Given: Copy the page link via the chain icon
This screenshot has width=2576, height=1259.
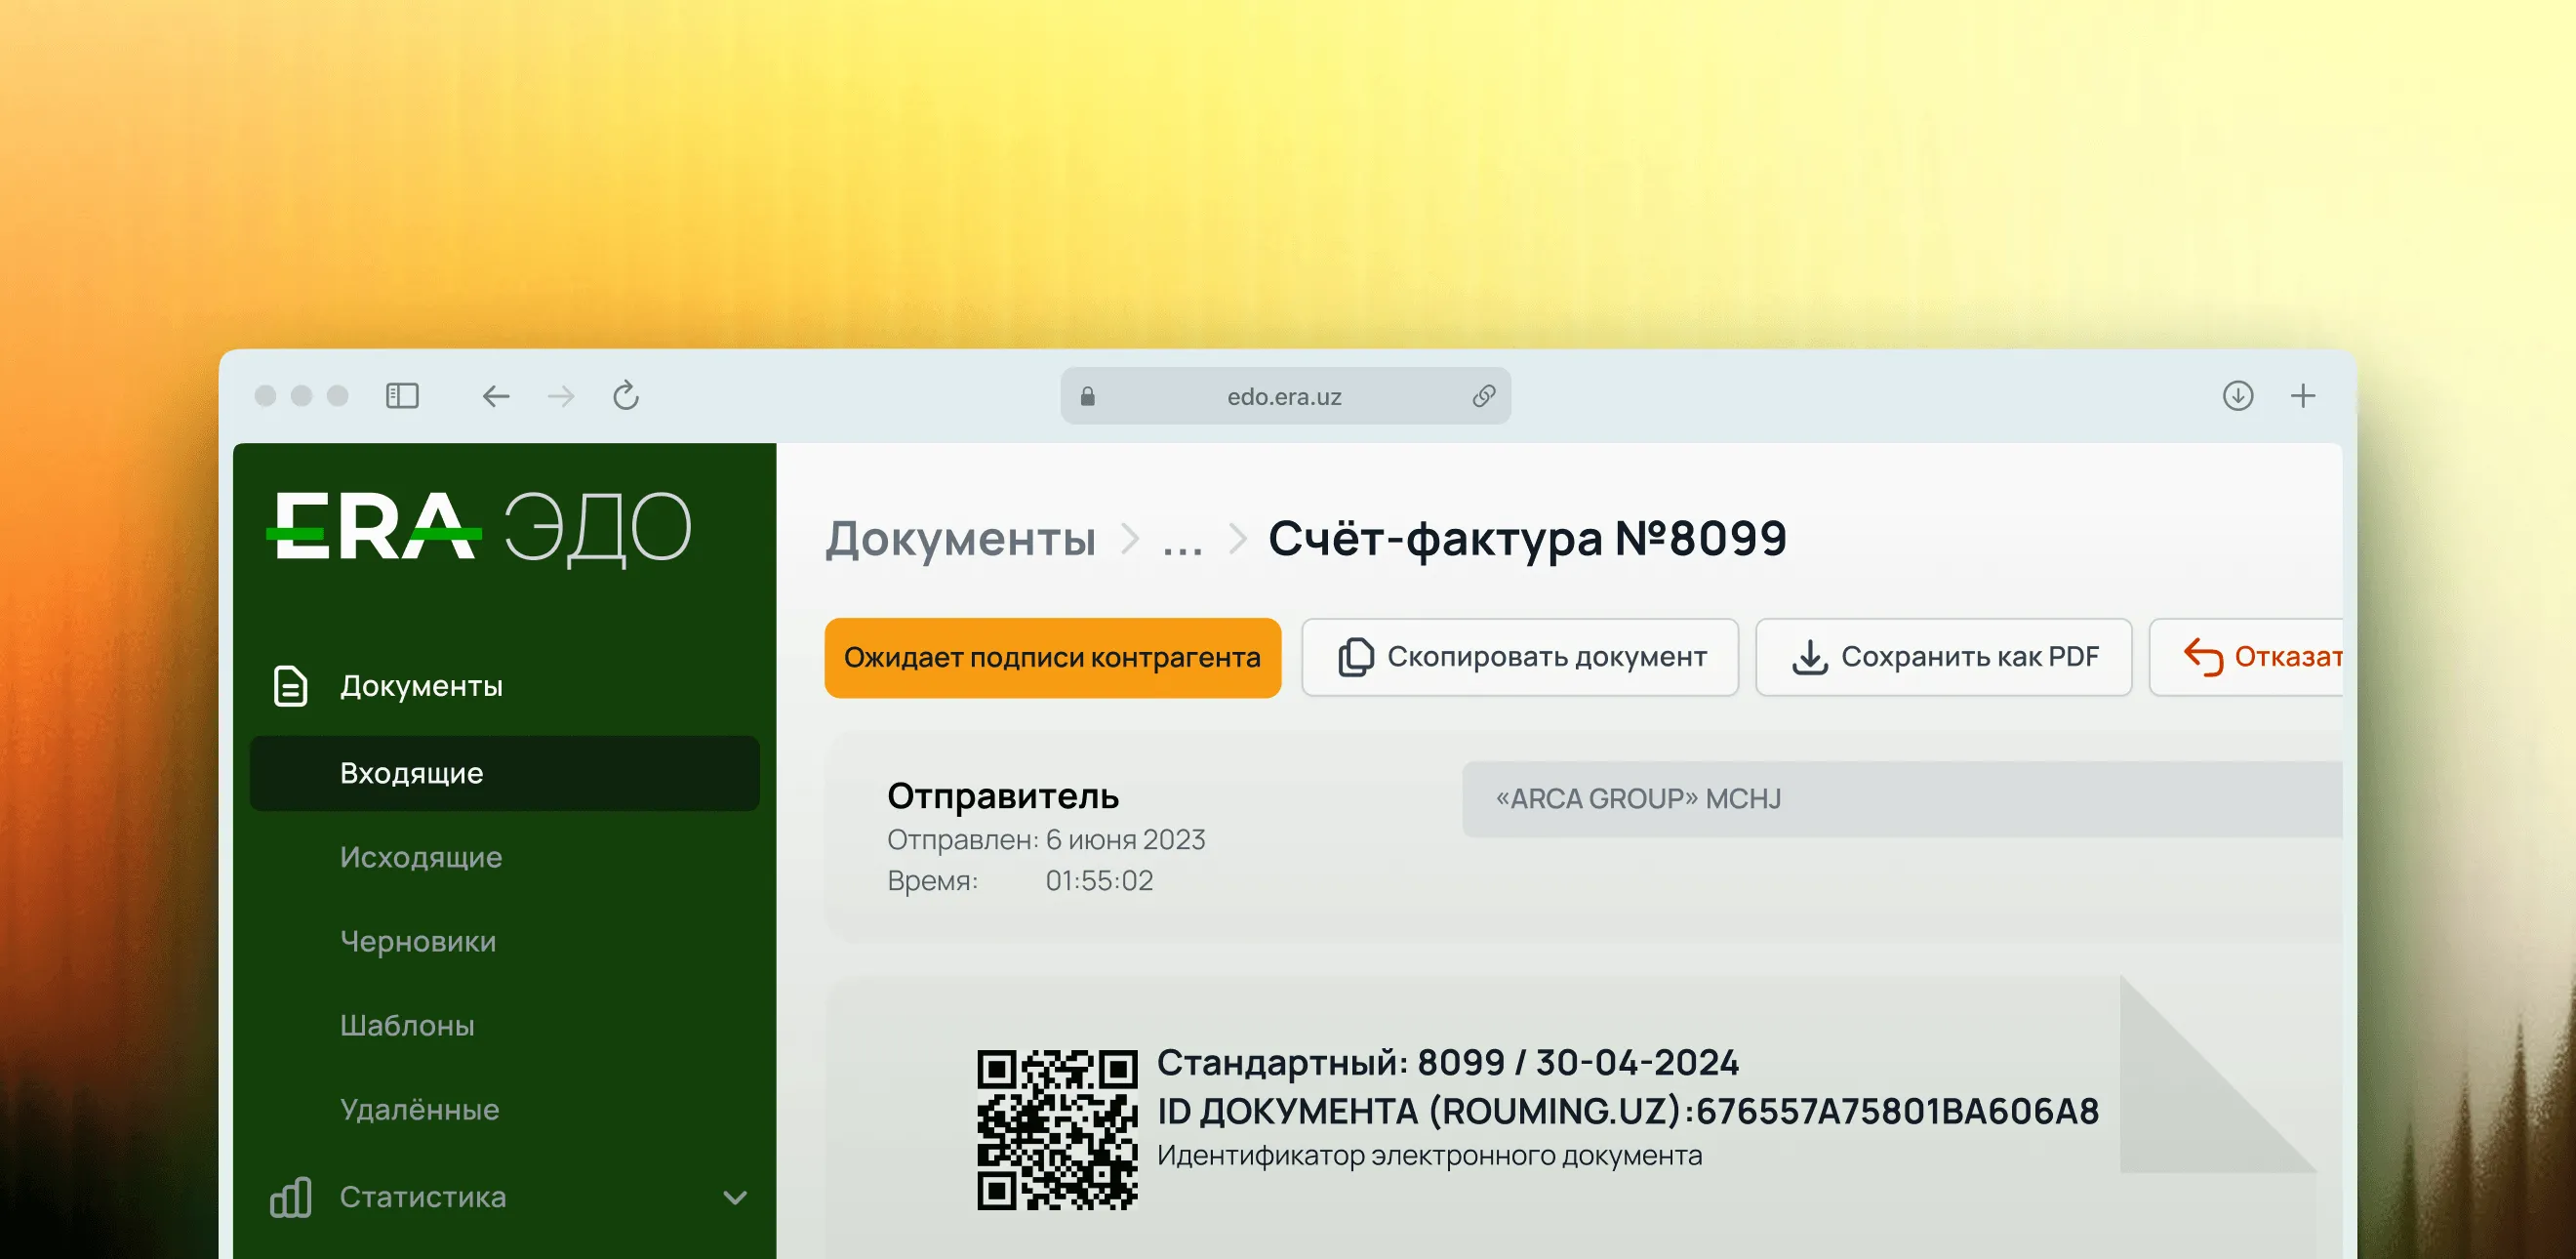Looking at the screenshot, I should tap(1484, 396).
